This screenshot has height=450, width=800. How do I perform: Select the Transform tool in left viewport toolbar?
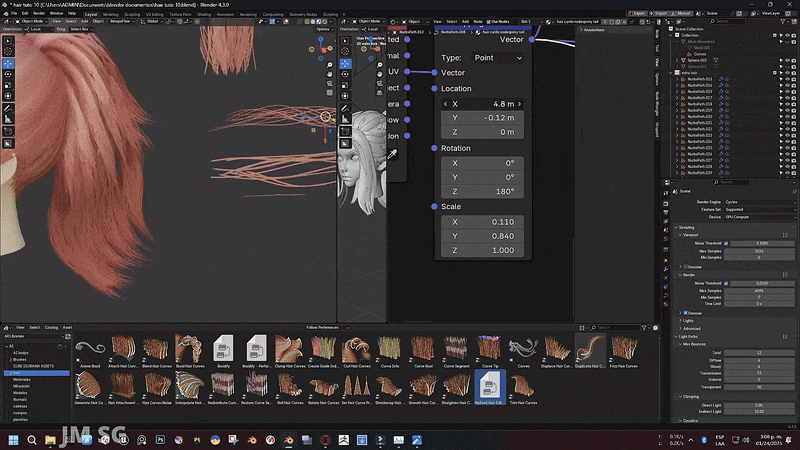pyautogui.click(x=8, y=96)
